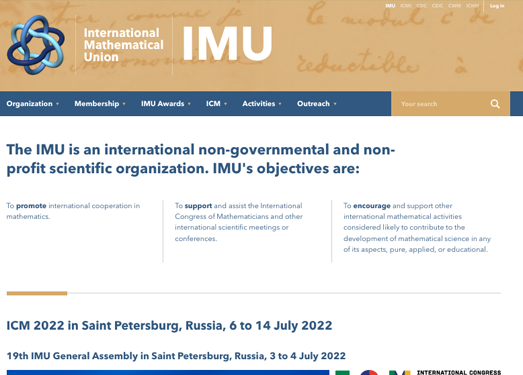The height and width of the screenshot is (375, 523).
Task: Click the blue banner image below the Assembly heading
Action: 168,372
